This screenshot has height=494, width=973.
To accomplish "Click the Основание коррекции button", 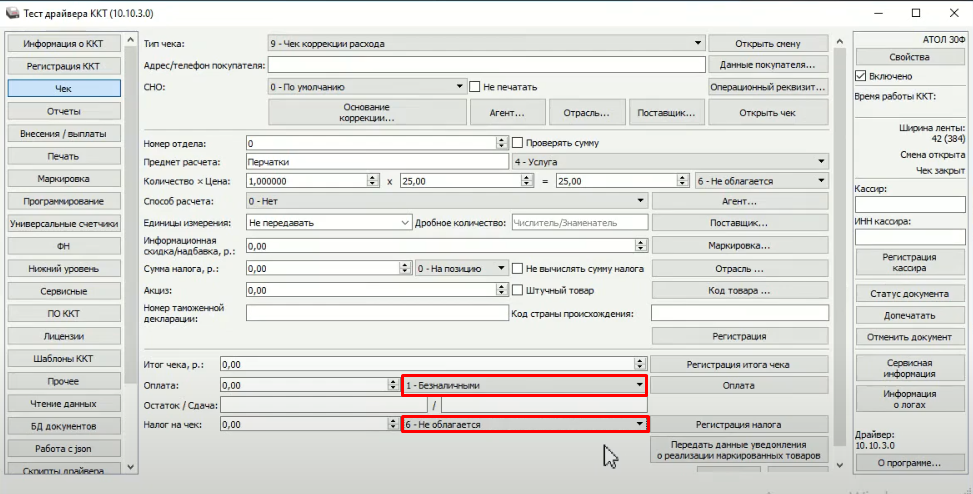I will coord(368,111).
